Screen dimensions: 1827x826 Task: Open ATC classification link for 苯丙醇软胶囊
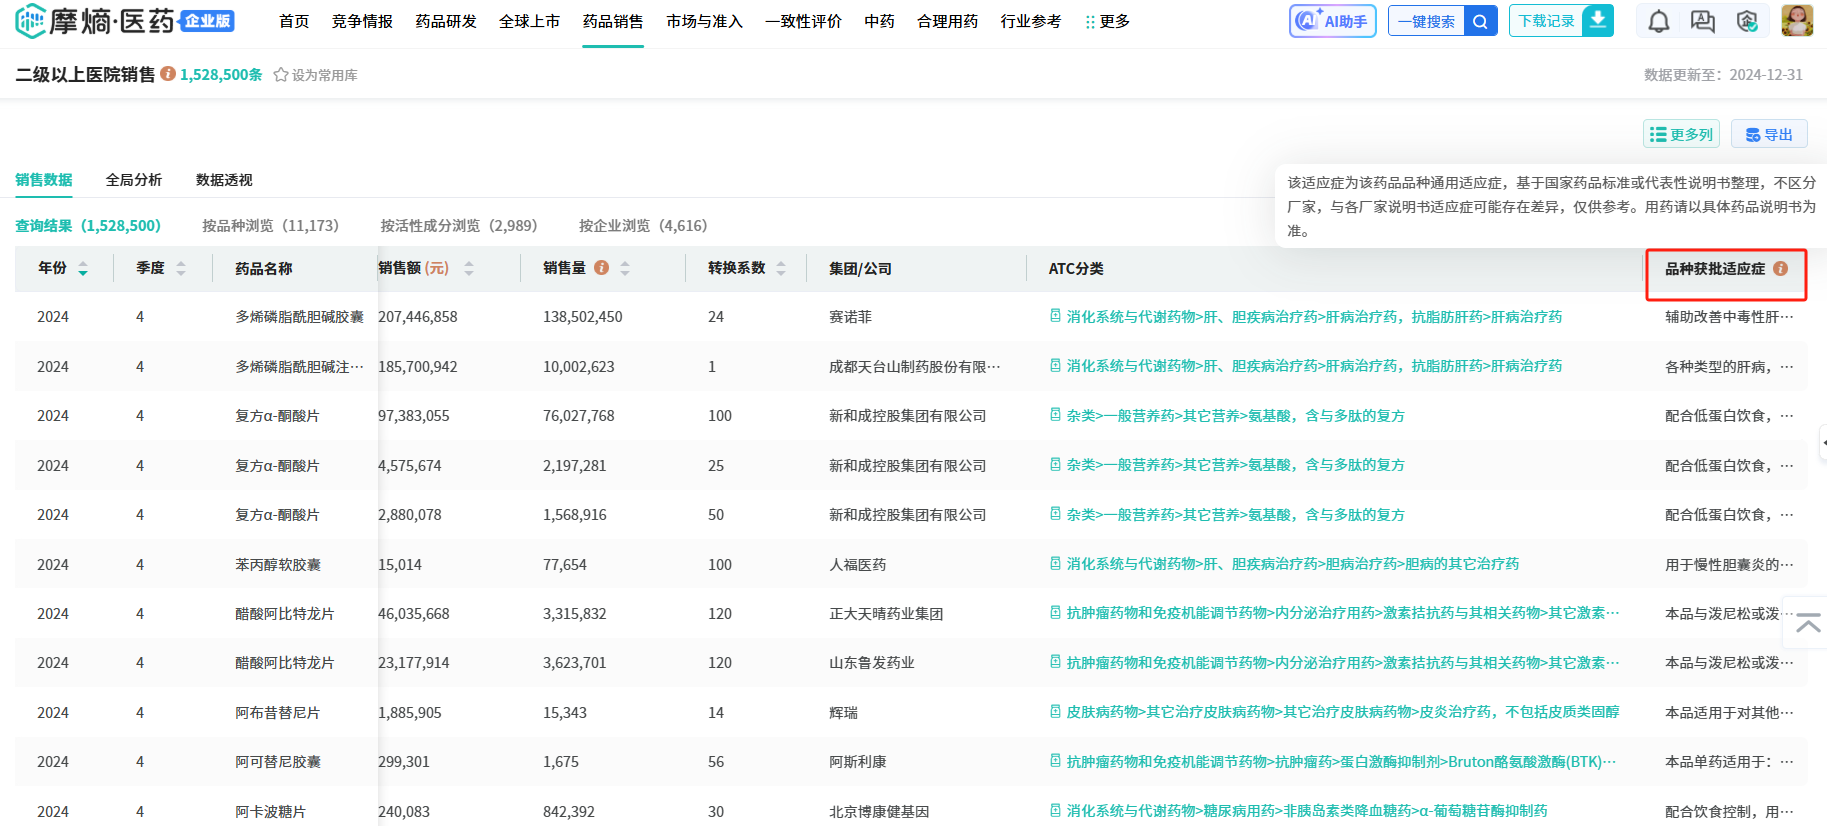[1292, 564]
